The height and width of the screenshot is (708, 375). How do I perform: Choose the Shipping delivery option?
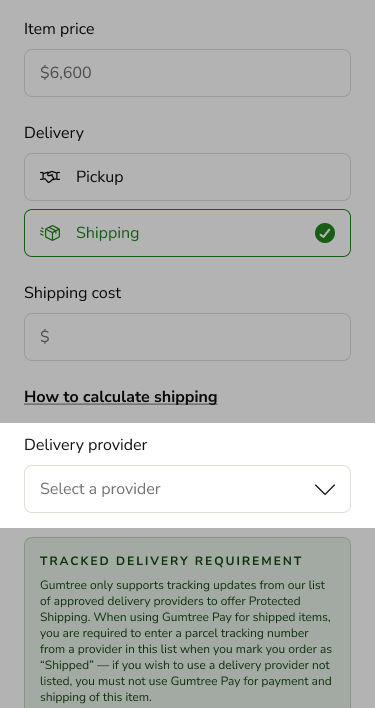pos(187,233)
